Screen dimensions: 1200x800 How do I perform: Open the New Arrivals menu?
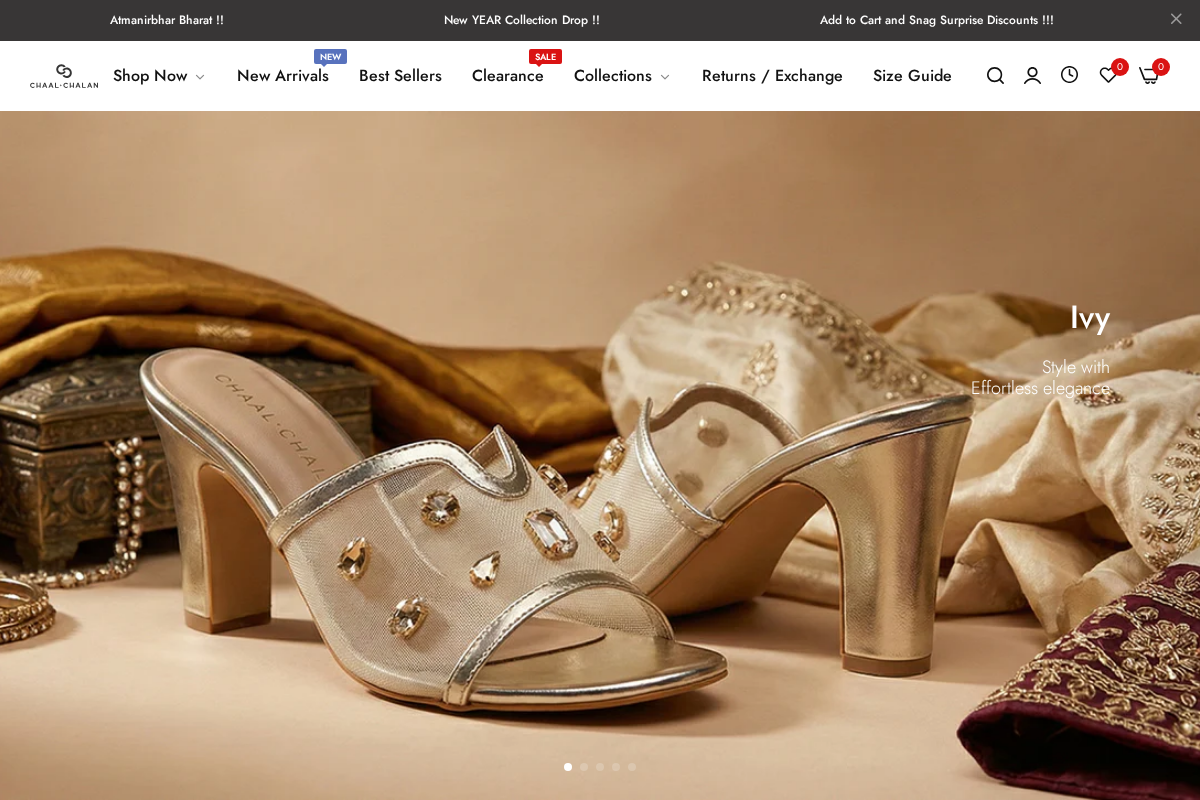point(283,76)
